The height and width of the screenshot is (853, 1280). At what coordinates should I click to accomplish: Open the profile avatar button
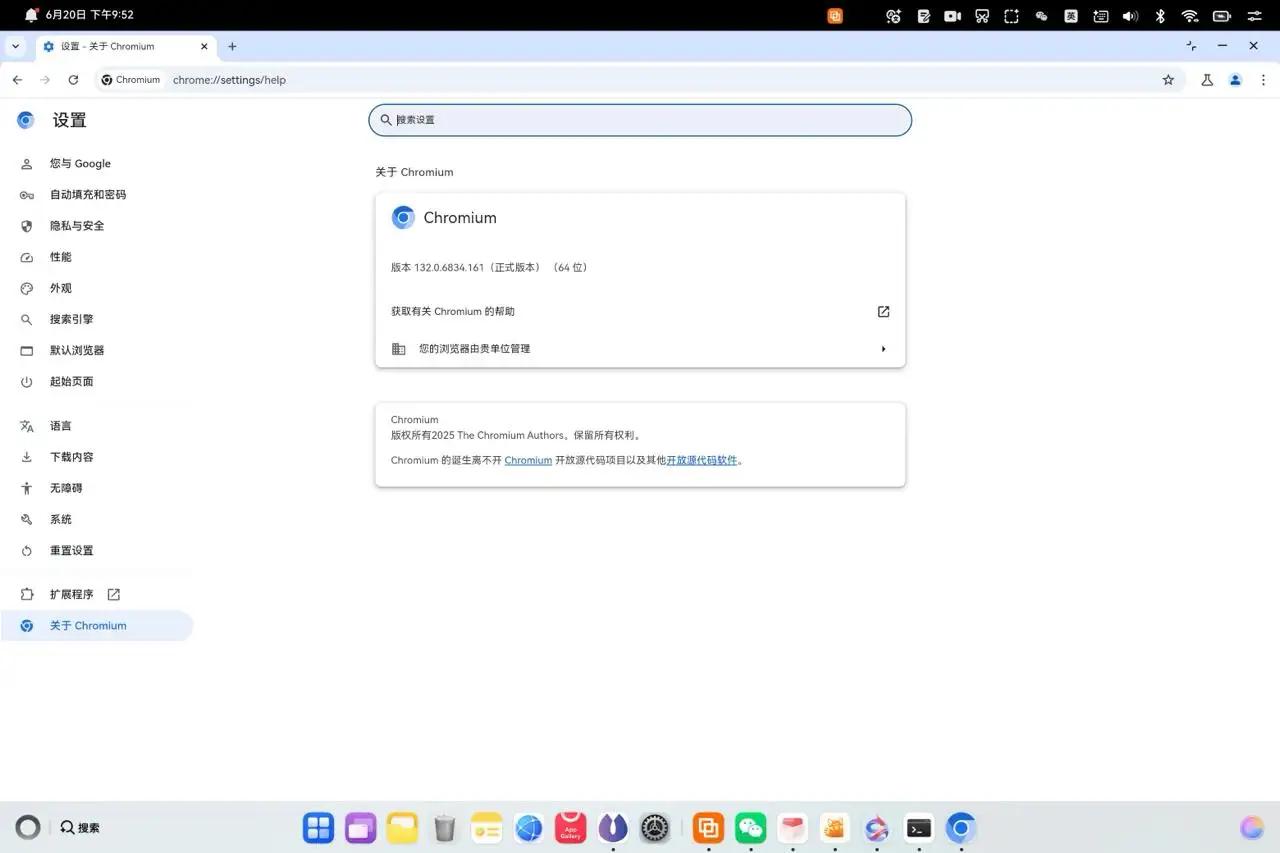[1235, 80]
